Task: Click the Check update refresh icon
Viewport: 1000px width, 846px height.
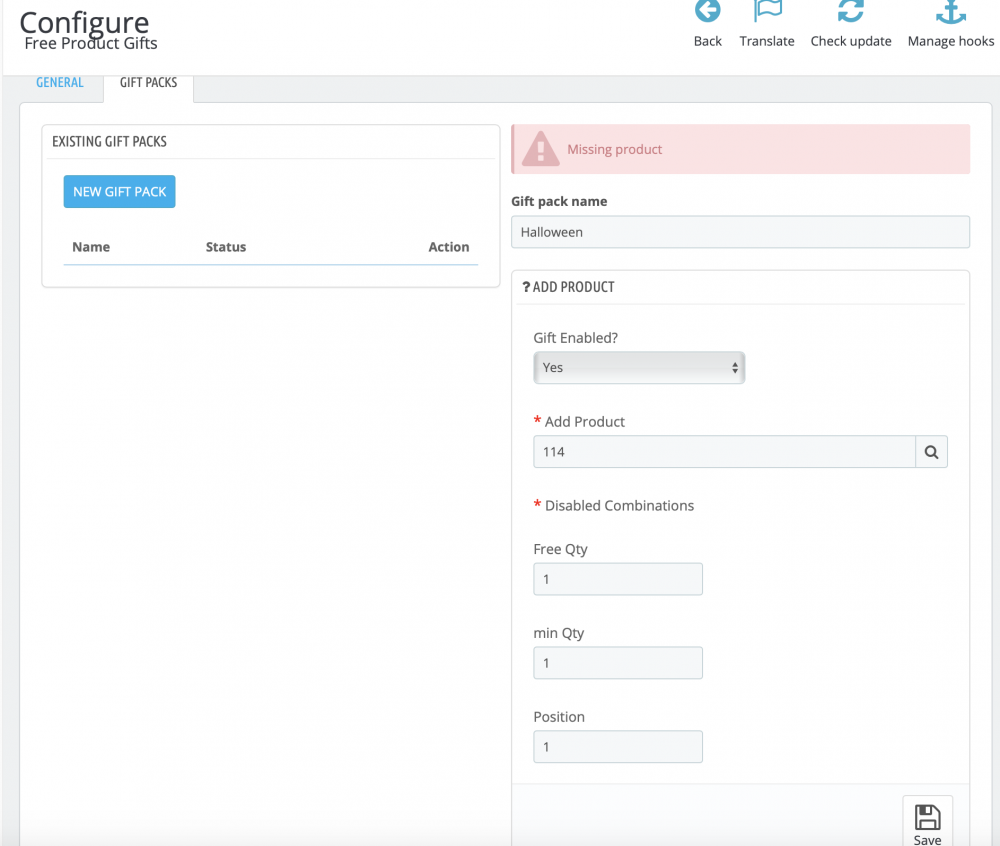Action: coord(851,11)
